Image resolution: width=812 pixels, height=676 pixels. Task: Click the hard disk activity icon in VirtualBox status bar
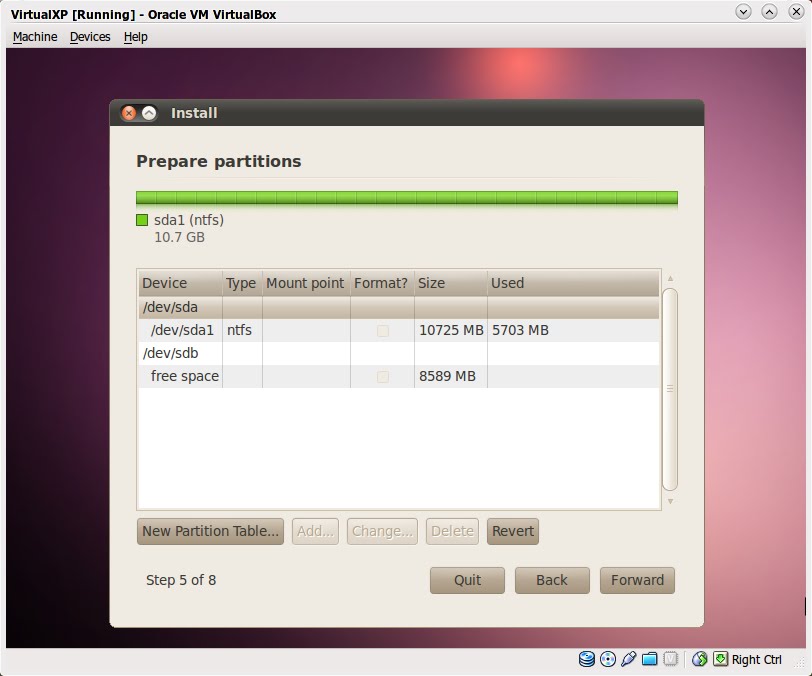(586, 659)
